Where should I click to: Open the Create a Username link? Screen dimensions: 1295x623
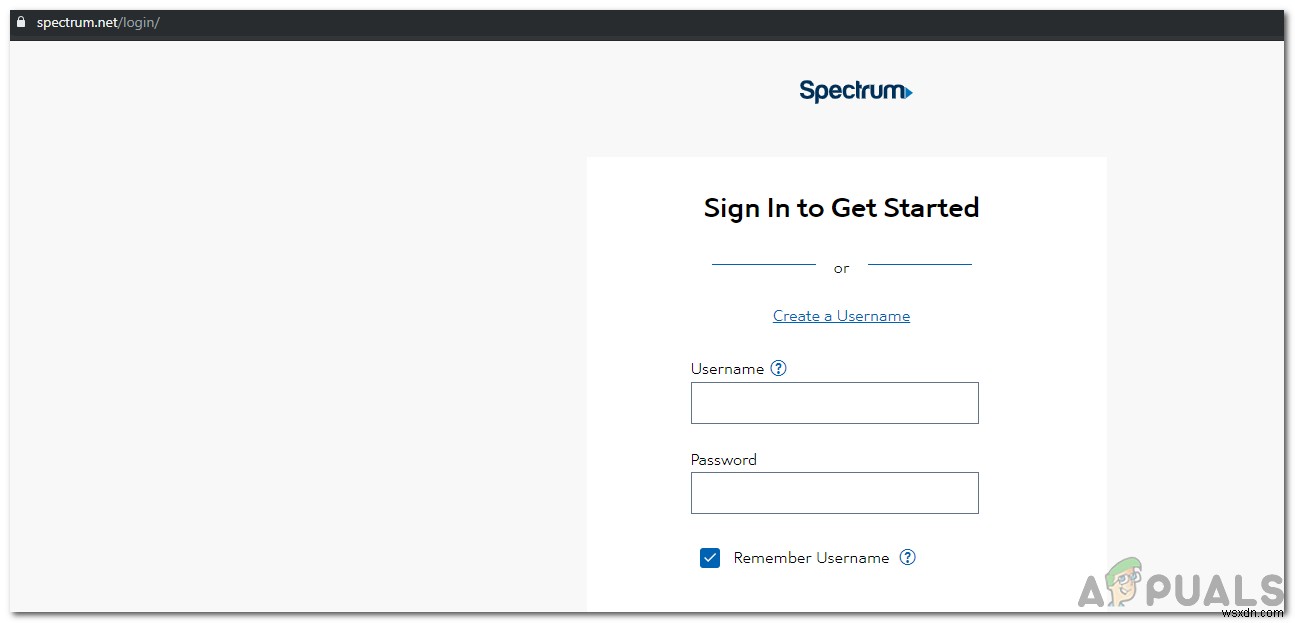pos(841,315)
